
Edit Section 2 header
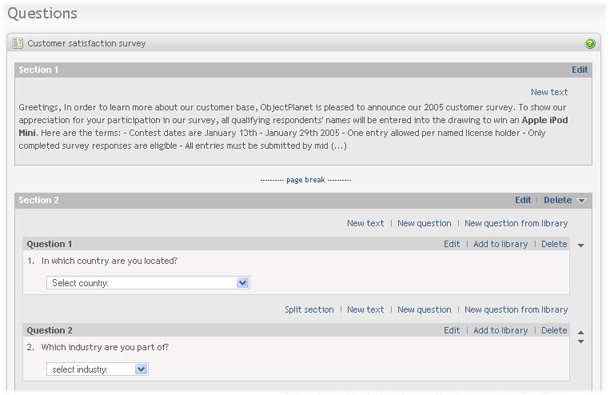tap(523, 200)
